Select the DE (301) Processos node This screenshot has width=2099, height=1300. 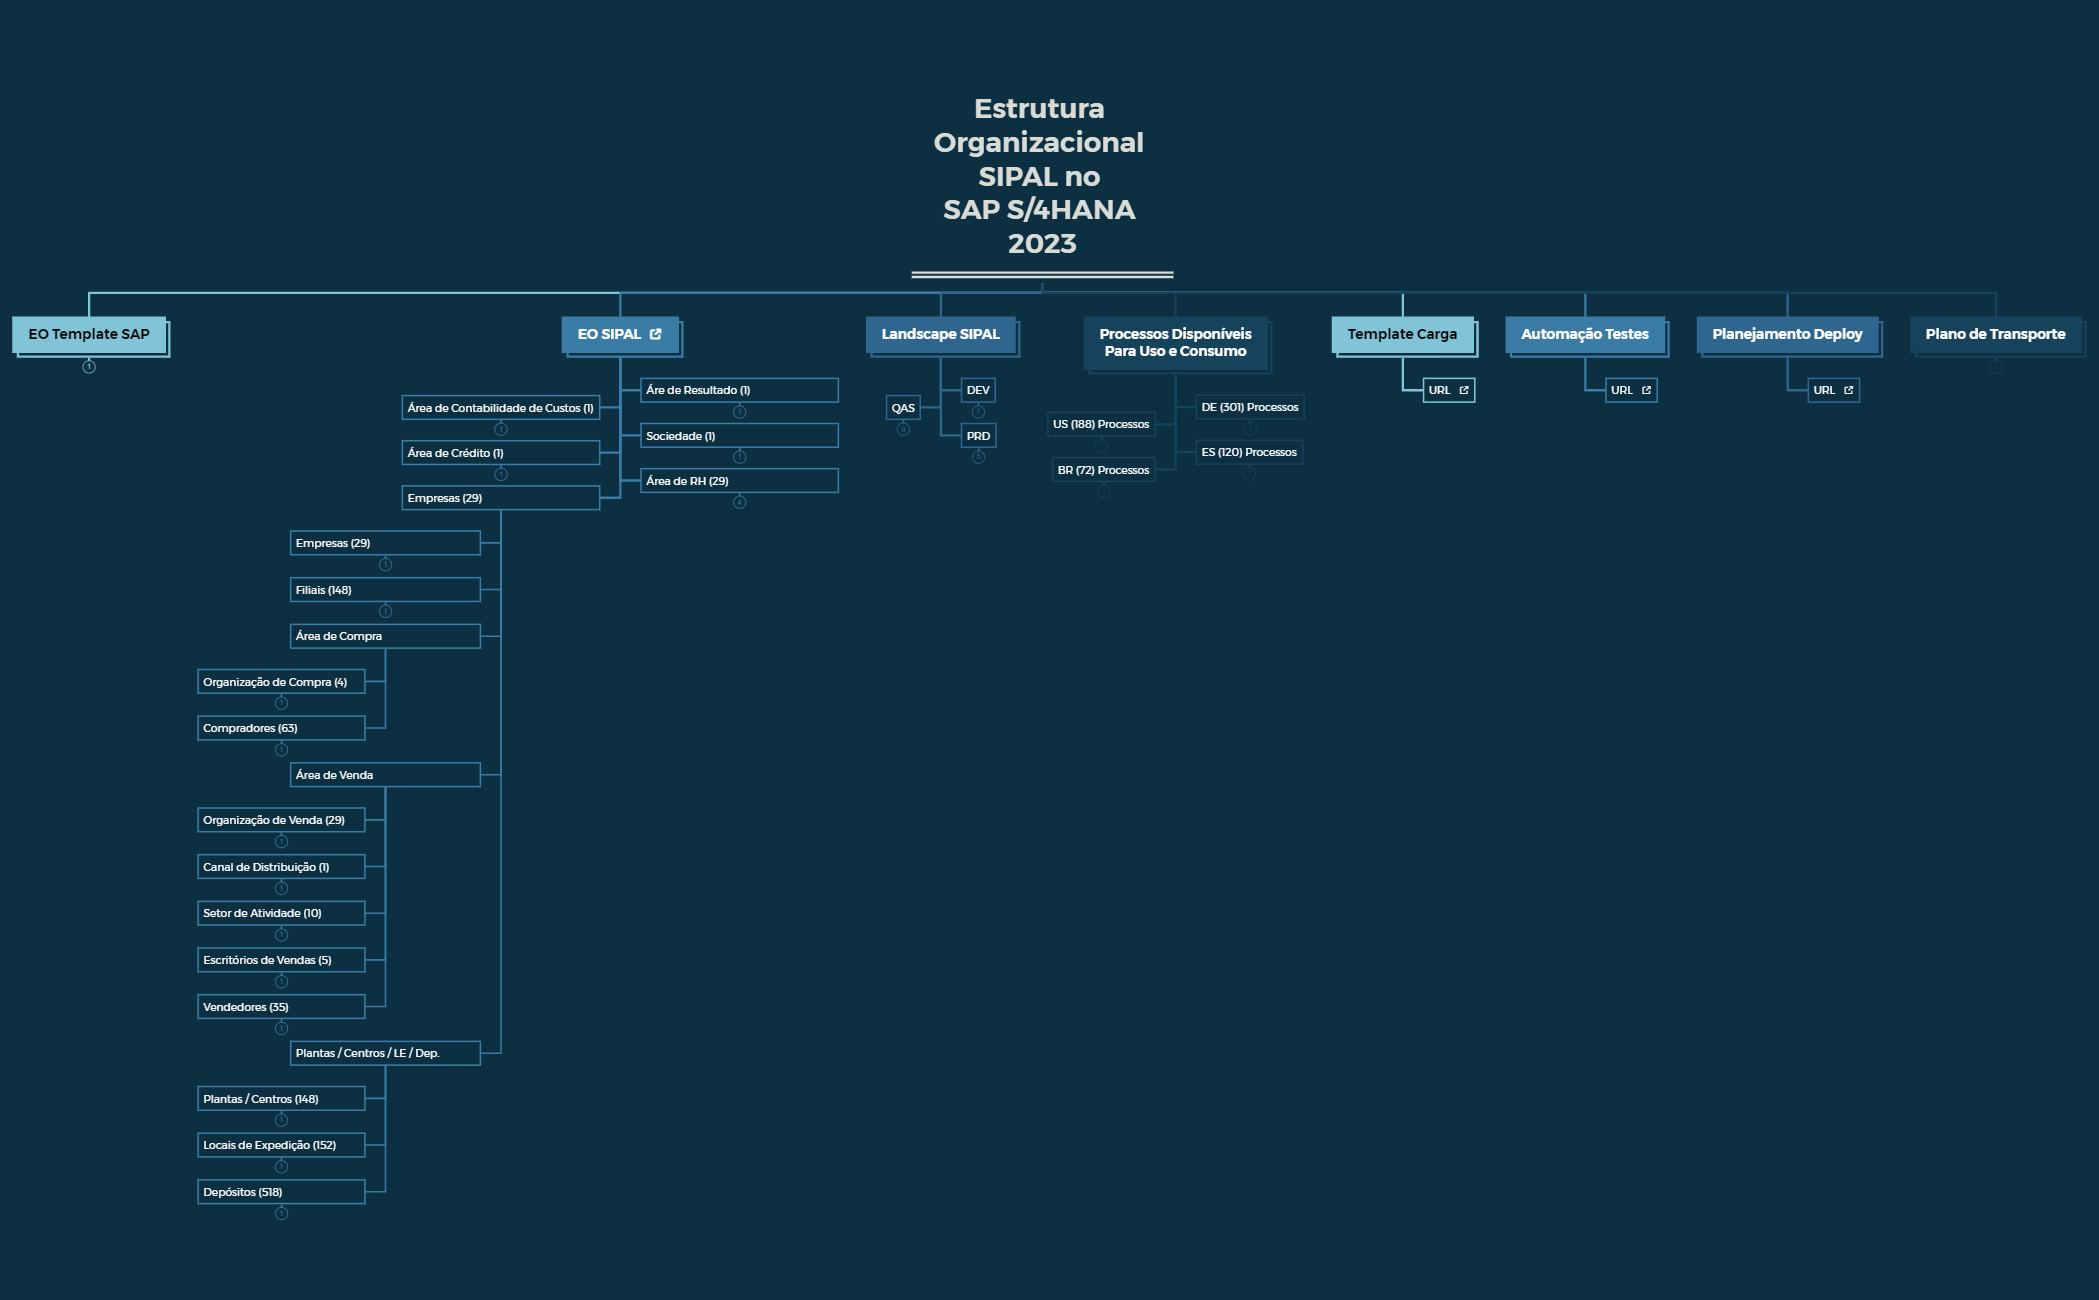tap(1249, 407)
